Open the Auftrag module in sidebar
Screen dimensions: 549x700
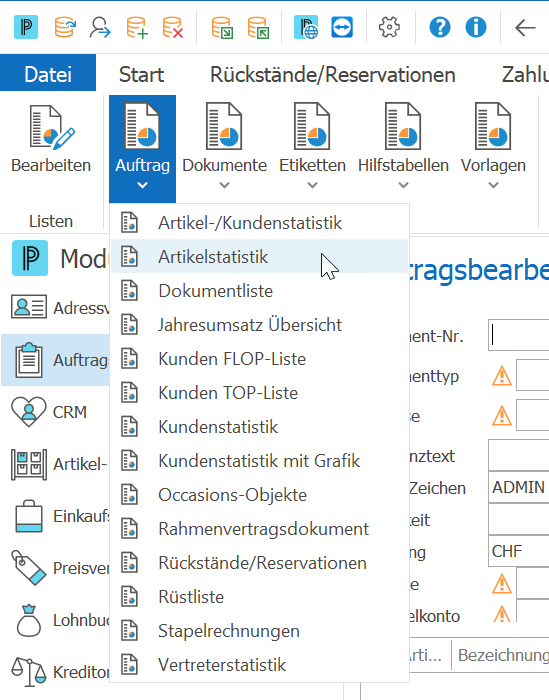55,360
